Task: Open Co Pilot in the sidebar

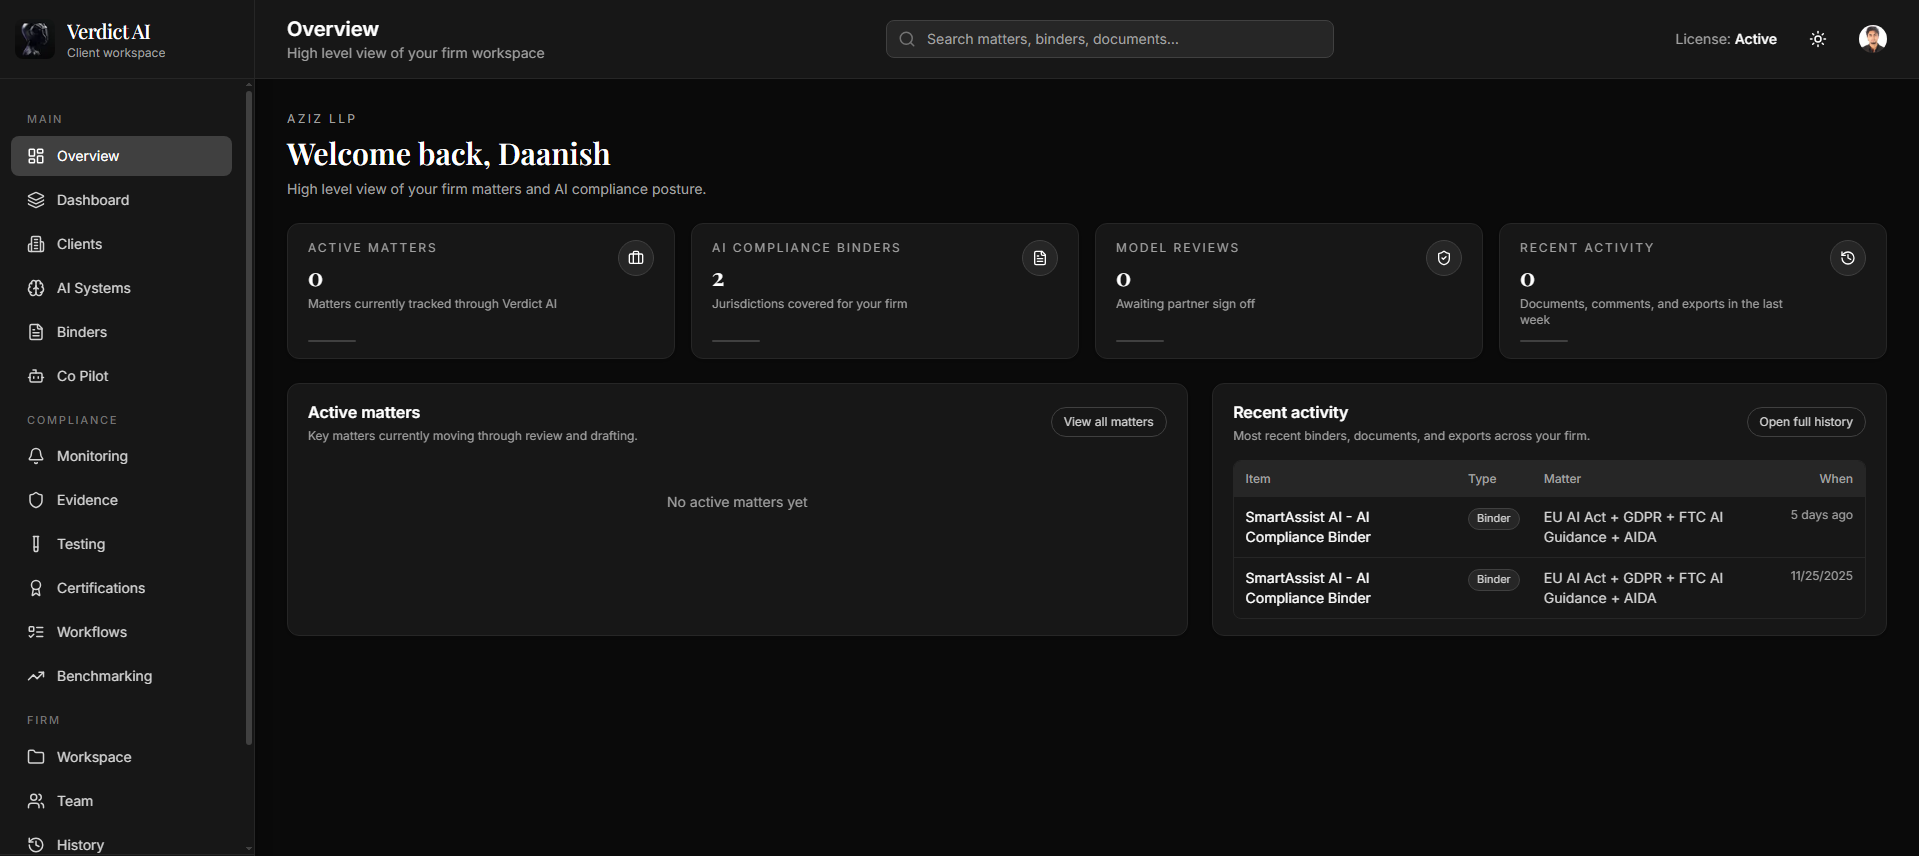Action: 82,376
